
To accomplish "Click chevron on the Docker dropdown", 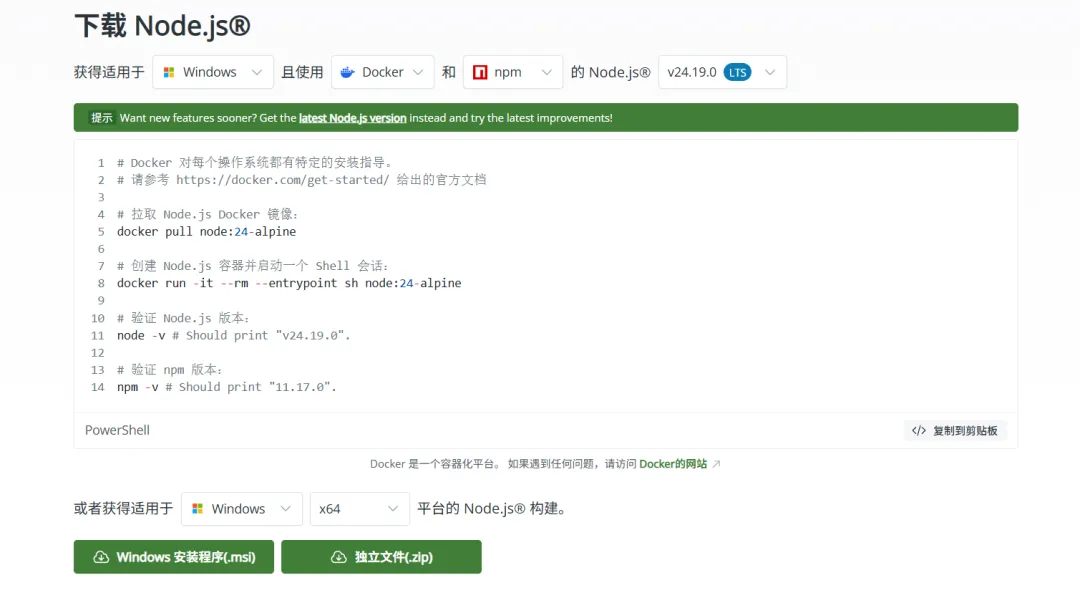I will (x=418, y=72).
